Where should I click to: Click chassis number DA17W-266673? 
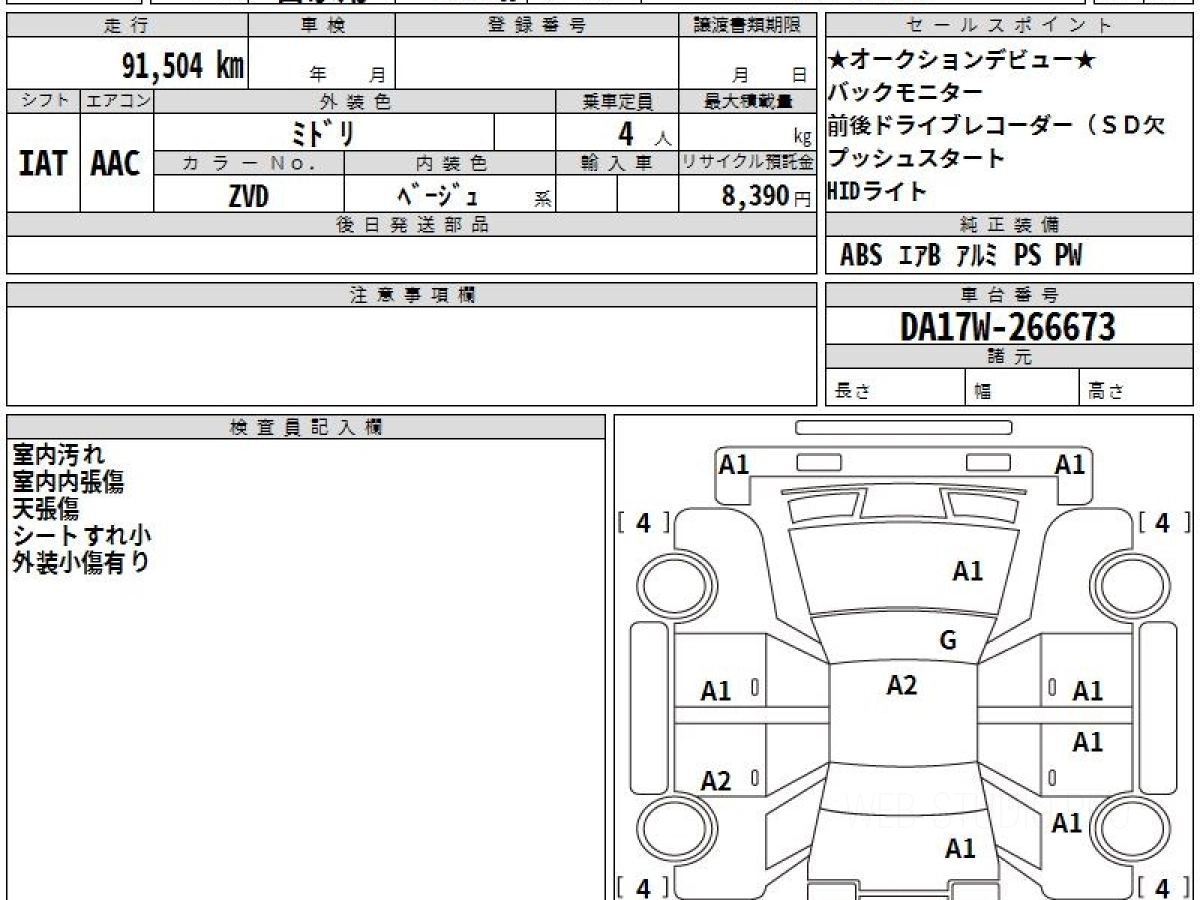tap(1008, 326)
